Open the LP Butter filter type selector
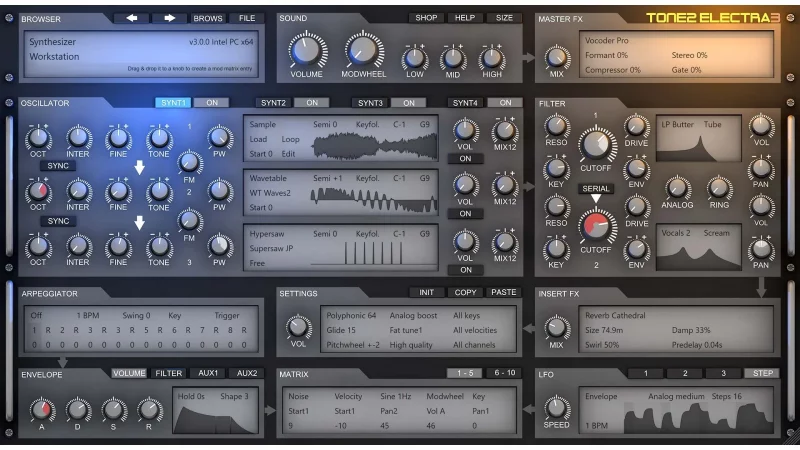 pos(677,125)
